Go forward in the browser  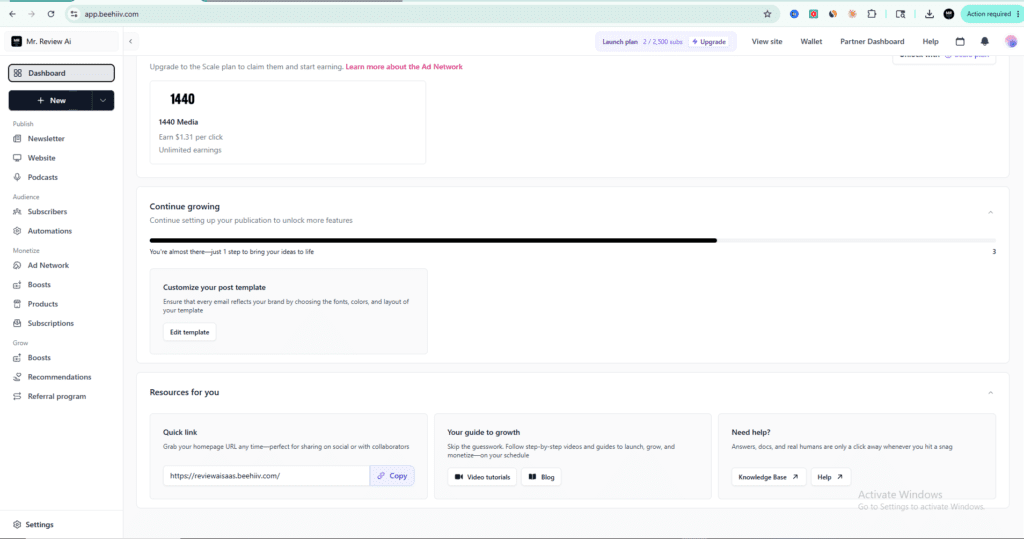tap(31, 14)
